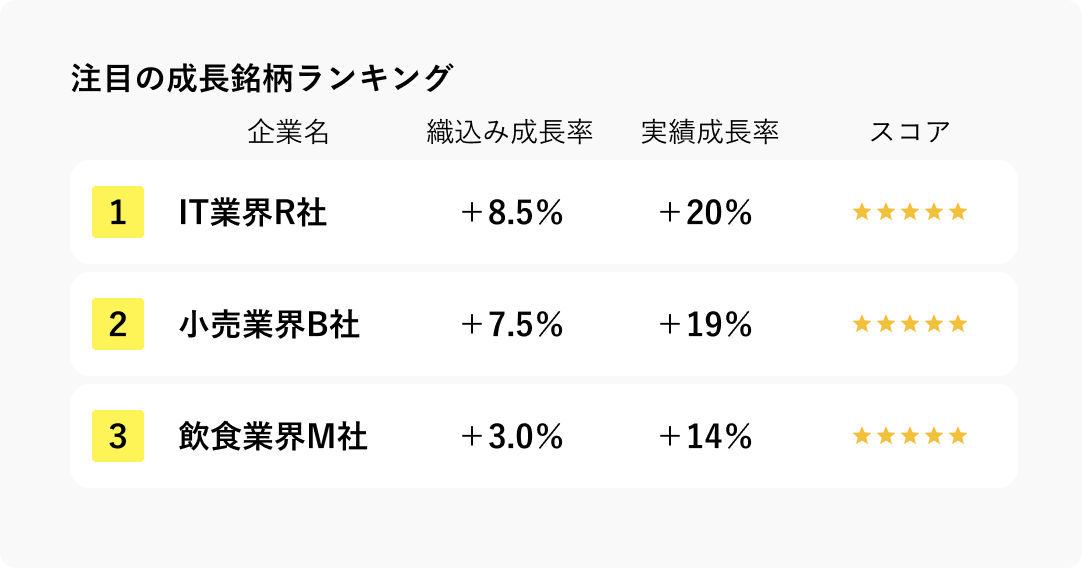Click the yellow rank 3 badge
The height and width of the screenshot is (568, 1082).
pos(118,436)
